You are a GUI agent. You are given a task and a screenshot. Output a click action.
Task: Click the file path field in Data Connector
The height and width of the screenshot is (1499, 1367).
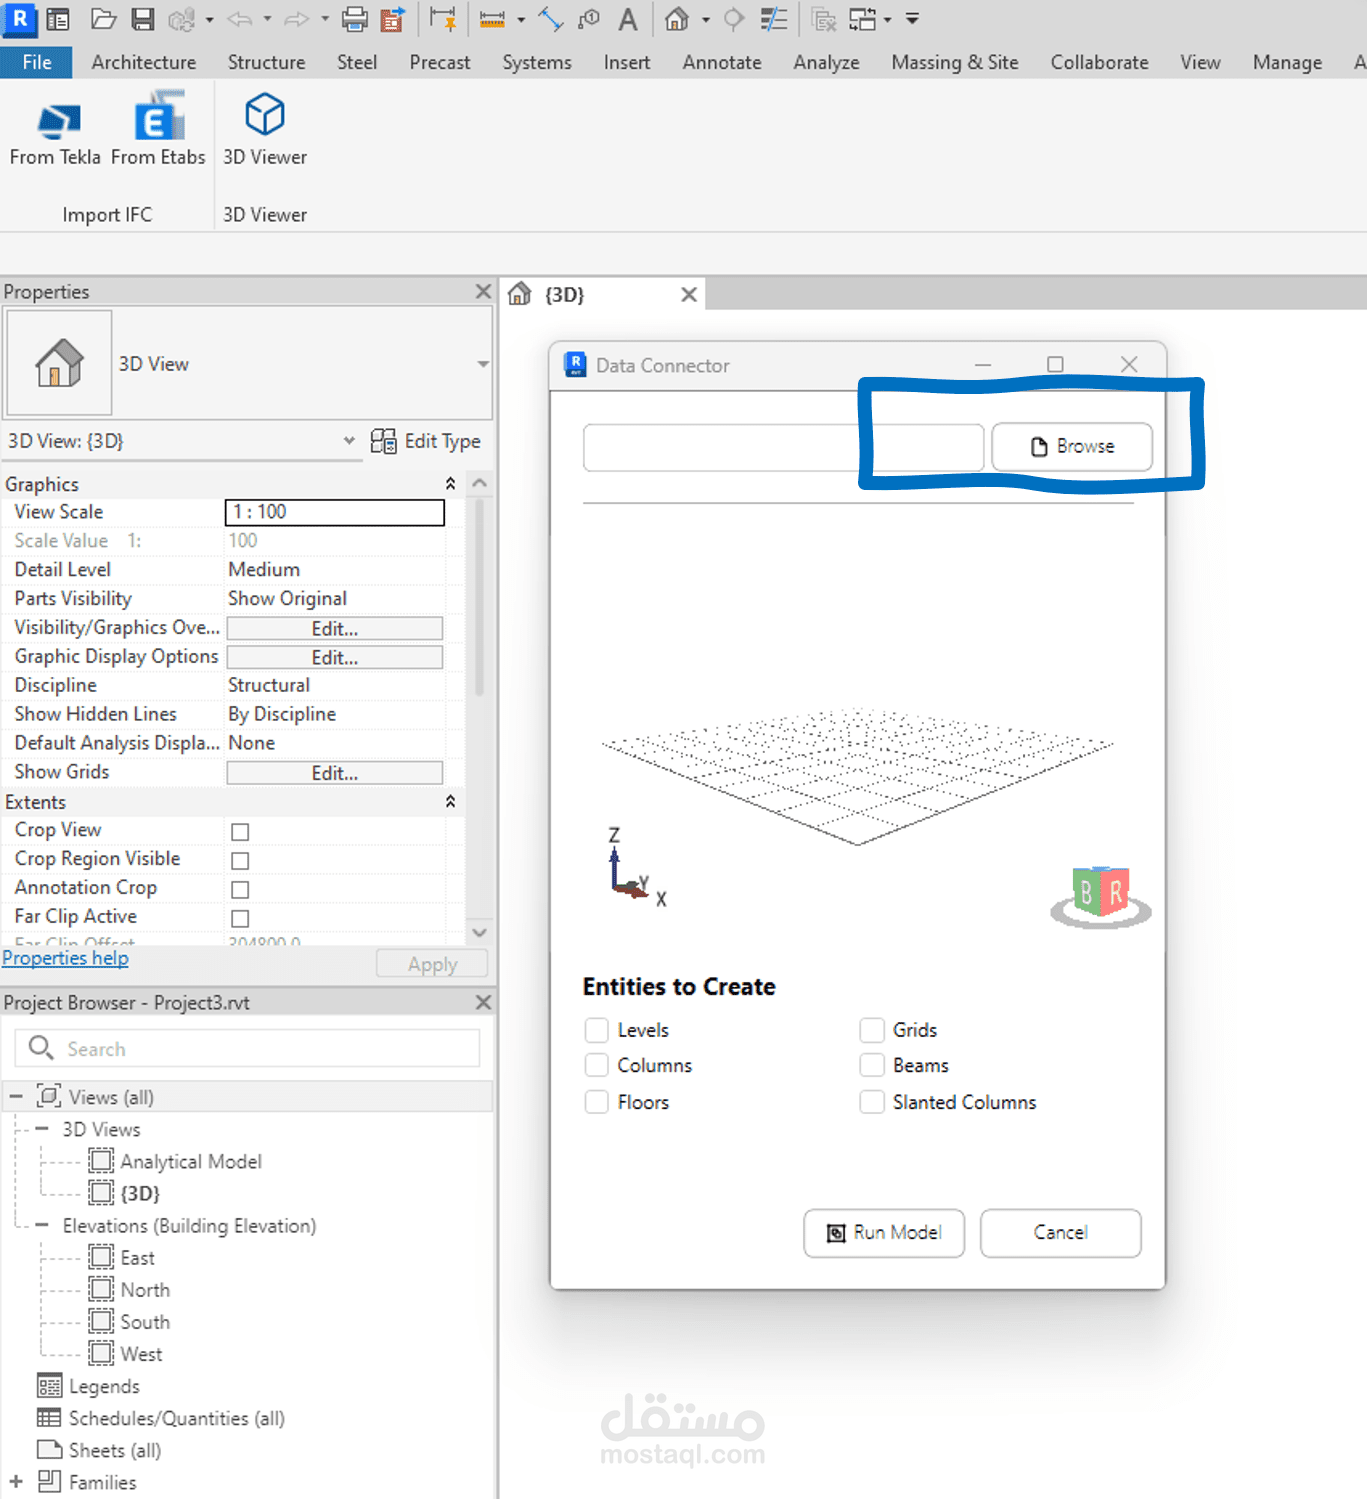(x=783, y=447)
